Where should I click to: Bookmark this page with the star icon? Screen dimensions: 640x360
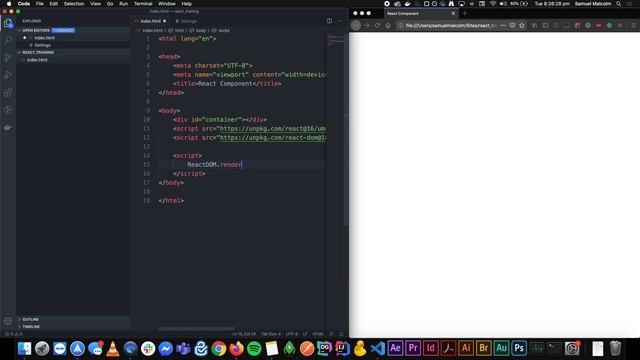coord(522,25)
